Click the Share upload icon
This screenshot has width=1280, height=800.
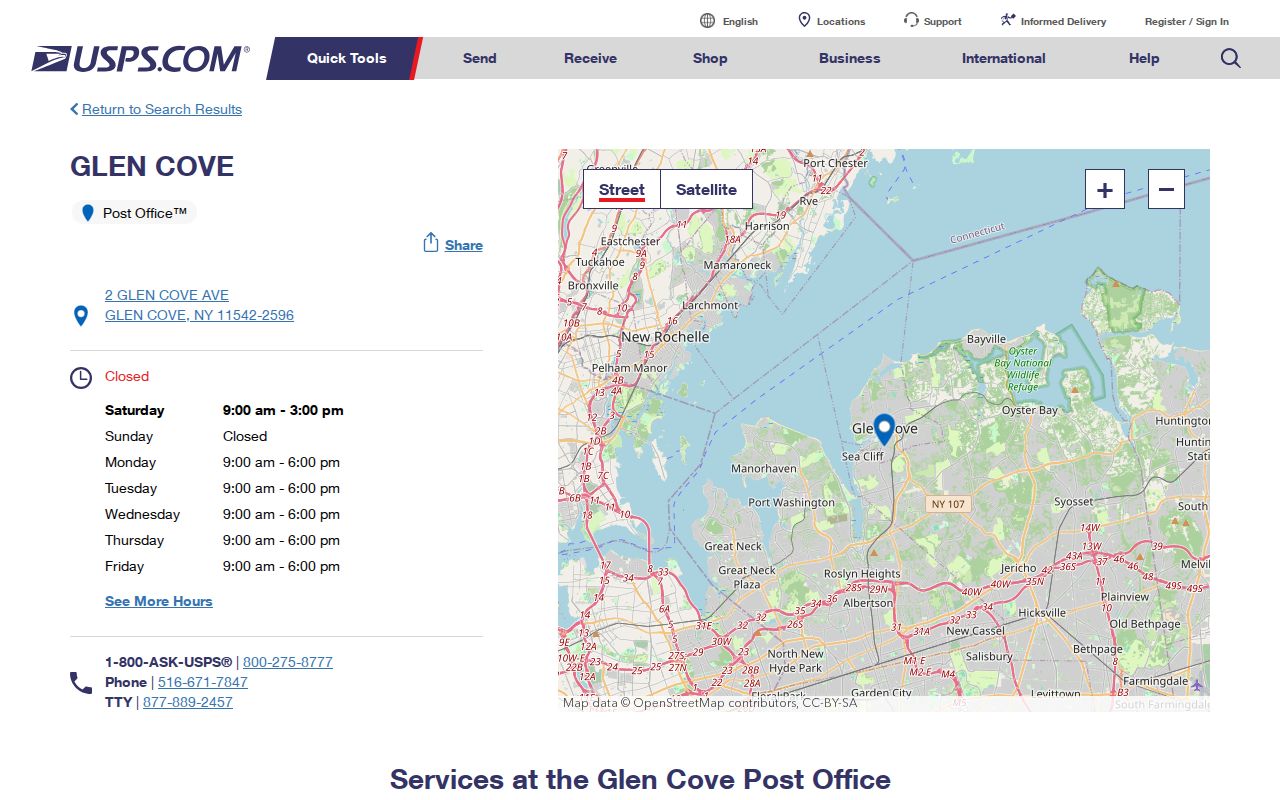[x=431, y=243]
